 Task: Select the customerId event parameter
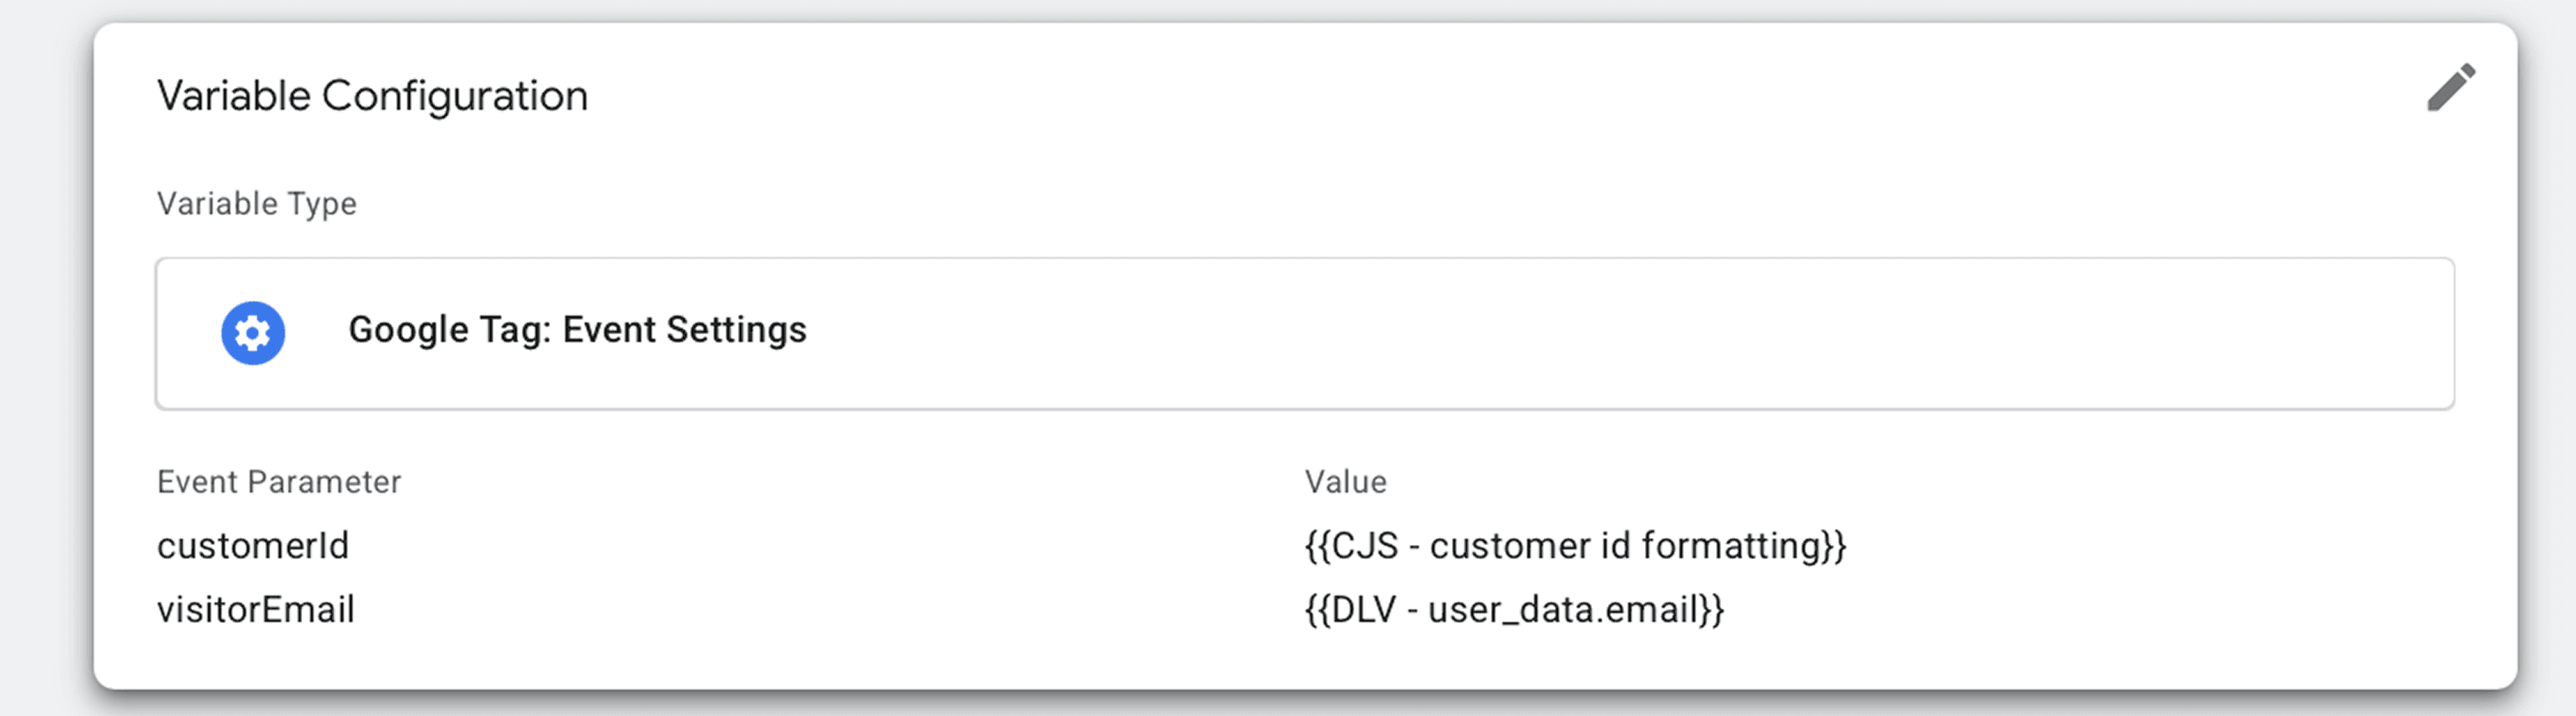coord(253,546)
